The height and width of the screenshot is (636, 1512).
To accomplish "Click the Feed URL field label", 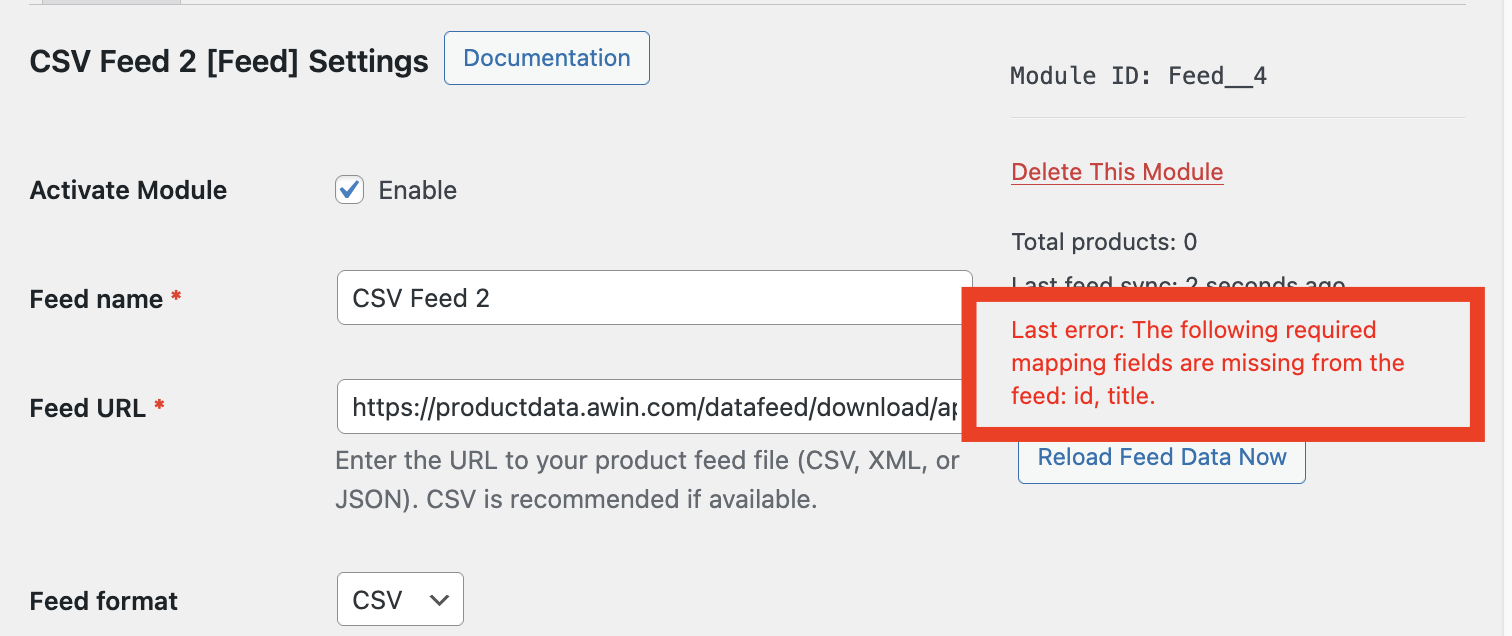I will pyautogui.click(x=88, y=408).
